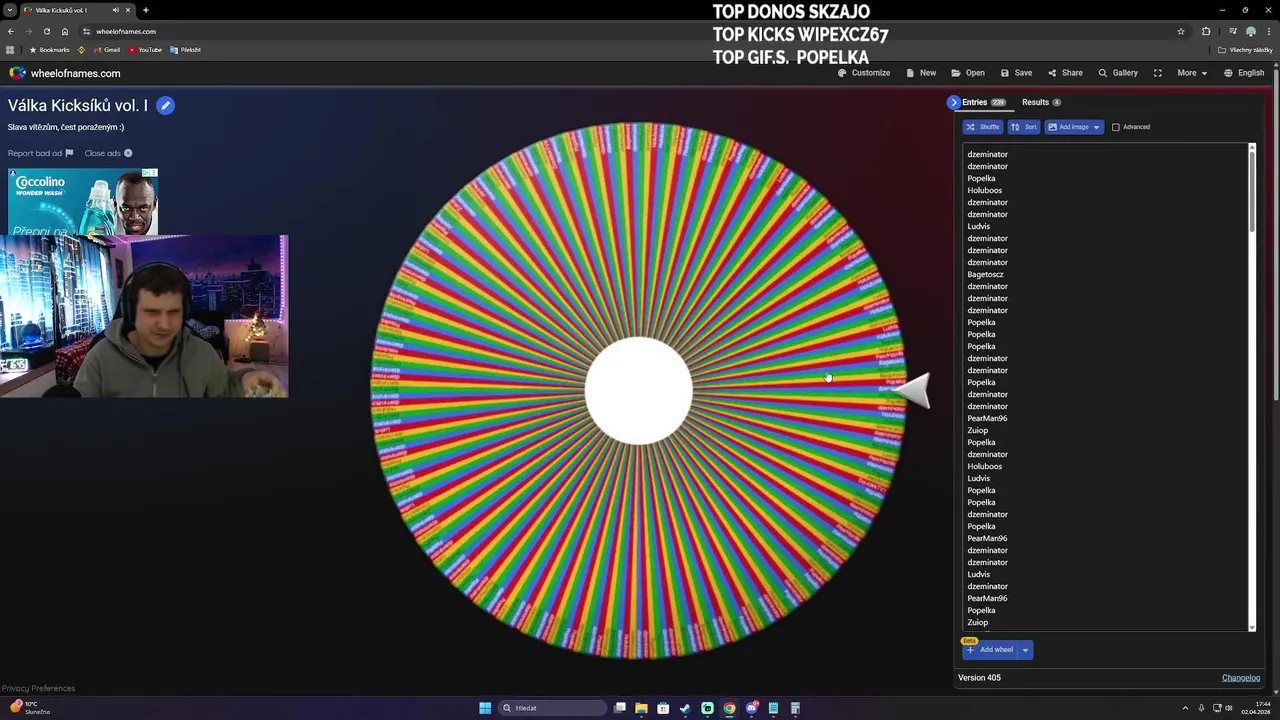Viewport: 1280px width, 720px height.
Task: Open Bookmarks folder in bookmarks bar
Action: [49, 50]
